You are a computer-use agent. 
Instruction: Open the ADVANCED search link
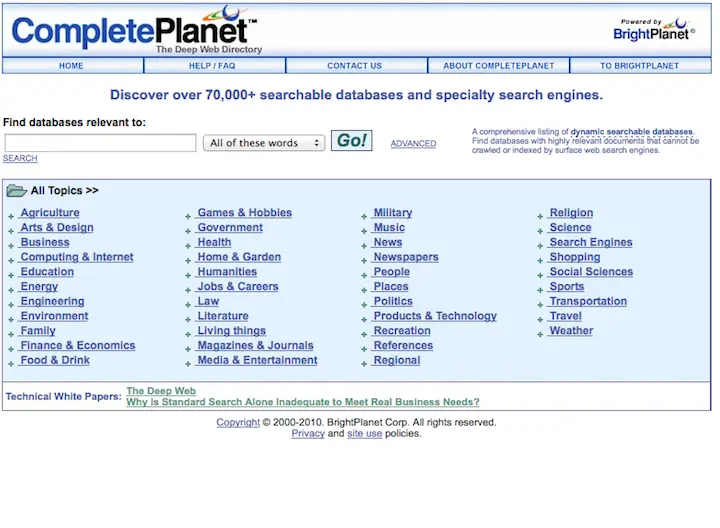pyautogui.click(x=413, y=144)
